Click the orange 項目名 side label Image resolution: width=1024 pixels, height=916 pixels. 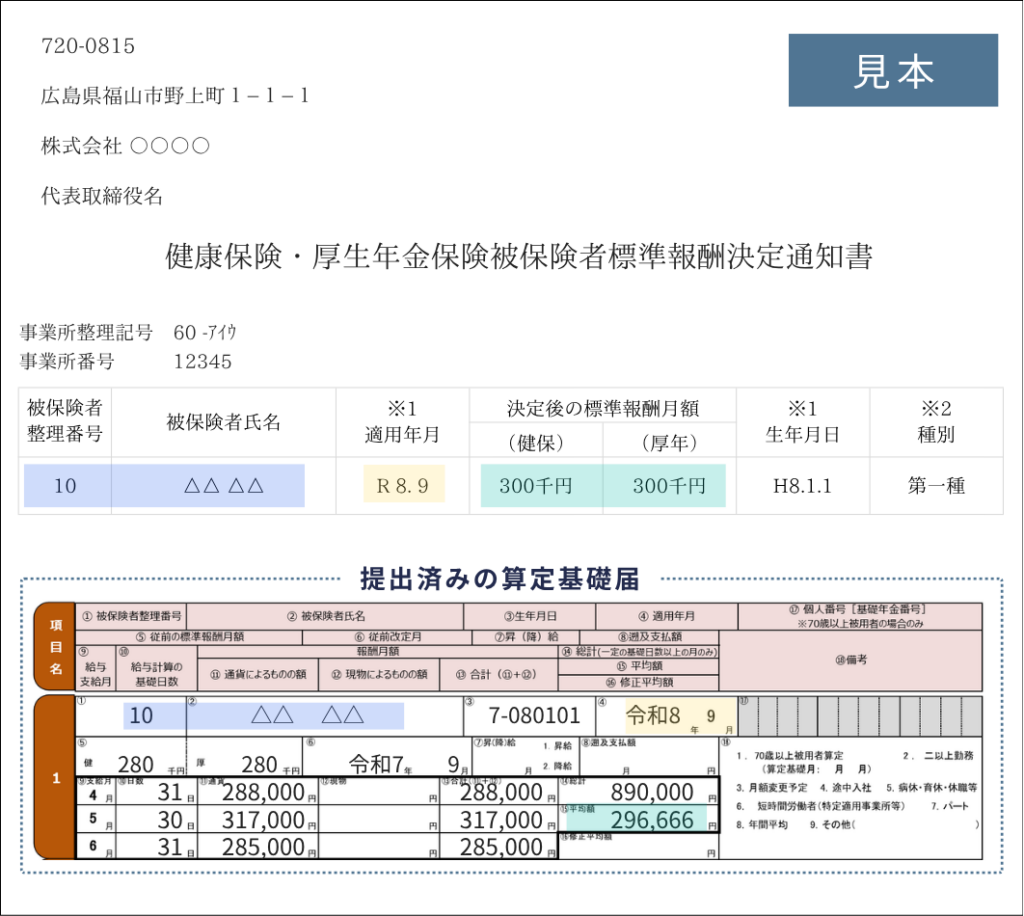[x=56, y=646]
